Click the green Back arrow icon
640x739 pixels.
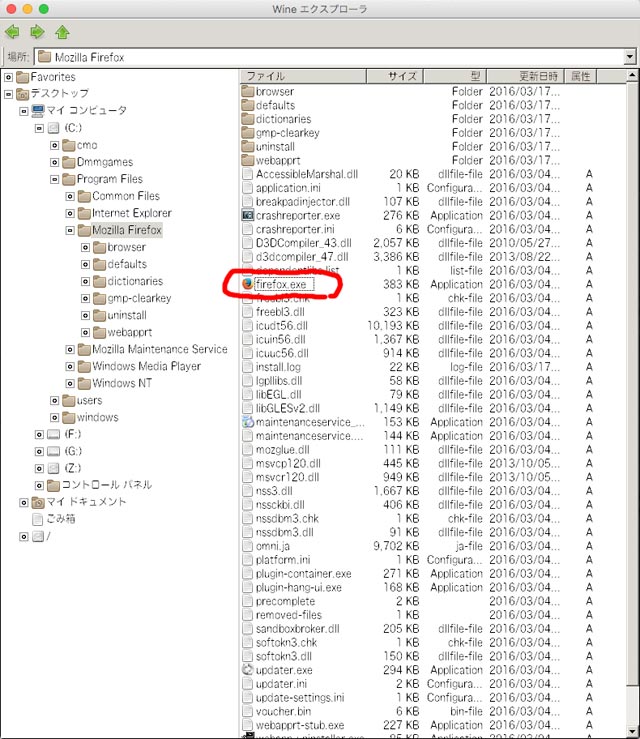pos(12,32)
